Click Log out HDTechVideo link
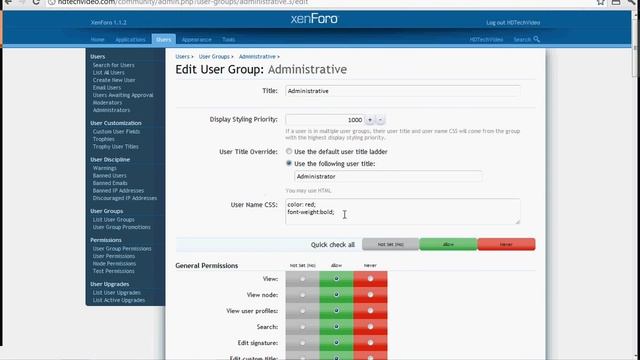The width and height of the screenshot is (640, 360). 513,23
